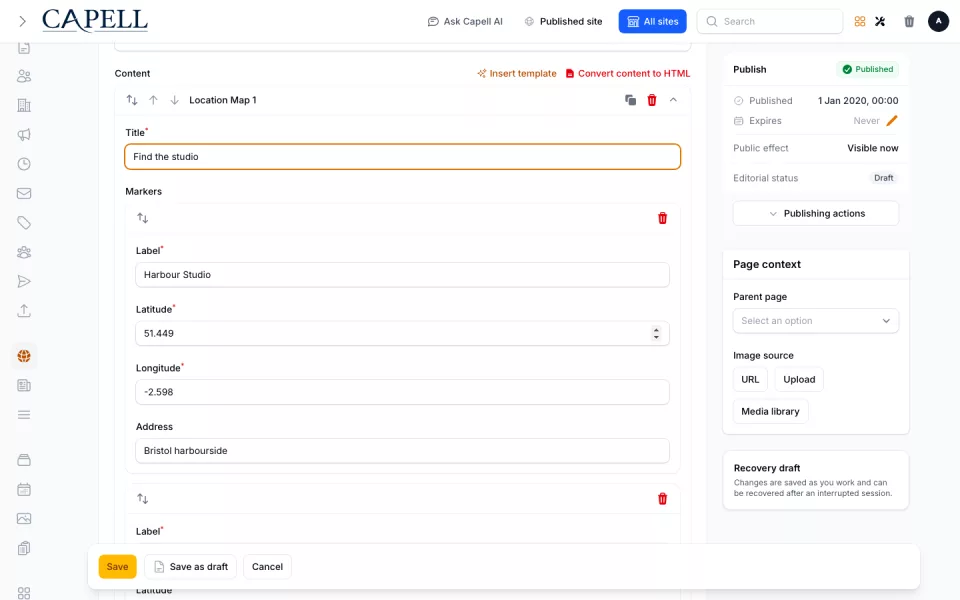
Task: Click the Latitude number stepper arrows
Action: (656, 334)
